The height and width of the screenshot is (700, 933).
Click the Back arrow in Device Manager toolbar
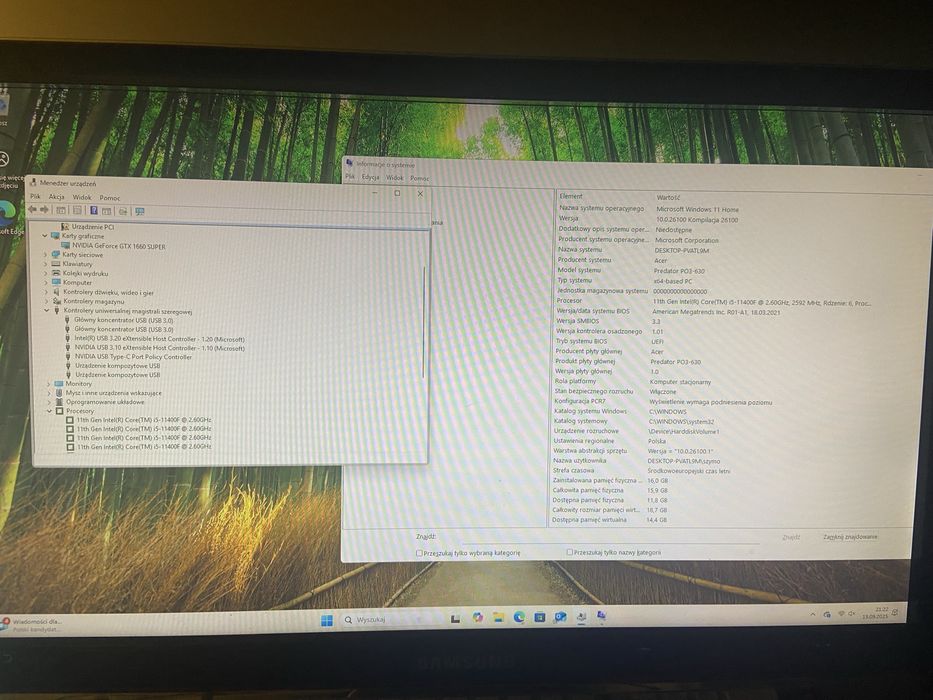coord(32,210)
